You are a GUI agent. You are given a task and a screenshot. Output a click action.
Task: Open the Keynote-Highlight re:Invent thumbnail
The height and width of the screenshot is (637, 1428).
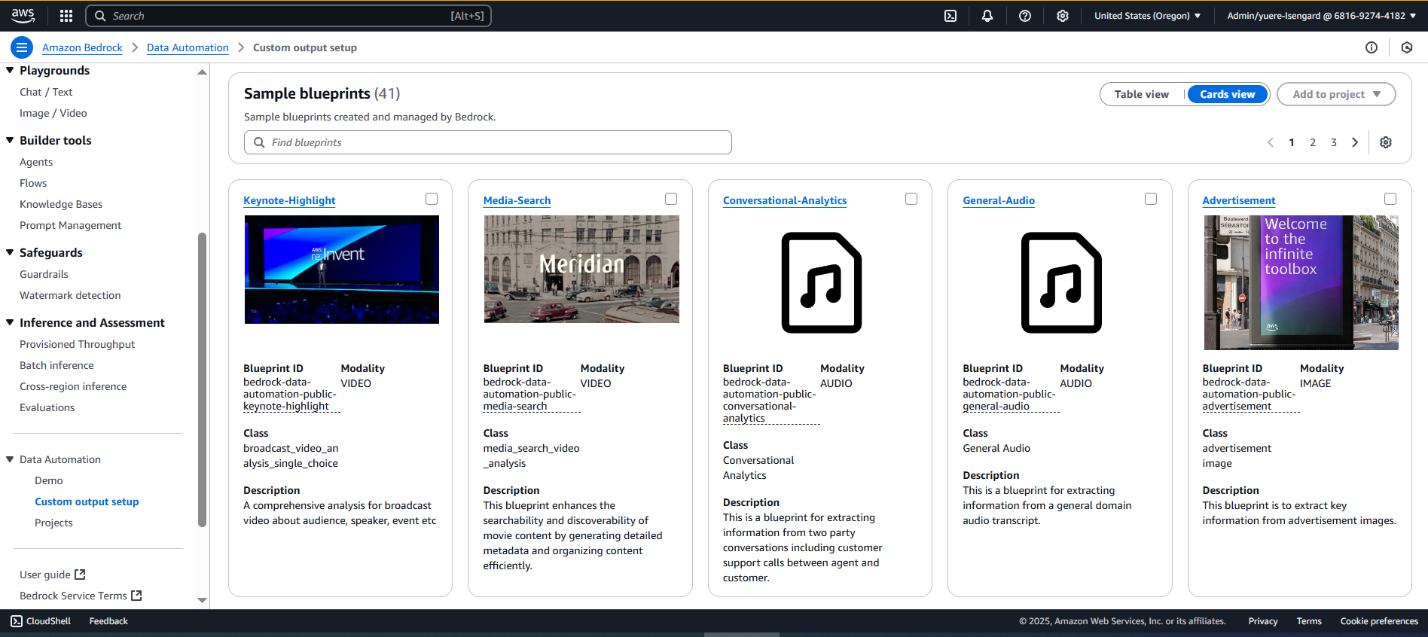click(x=341, y=269)
